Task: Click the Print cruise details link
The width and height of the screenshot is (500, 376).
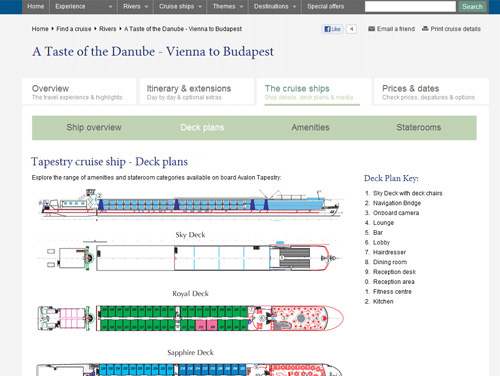Action: click(x=455, y=29)
